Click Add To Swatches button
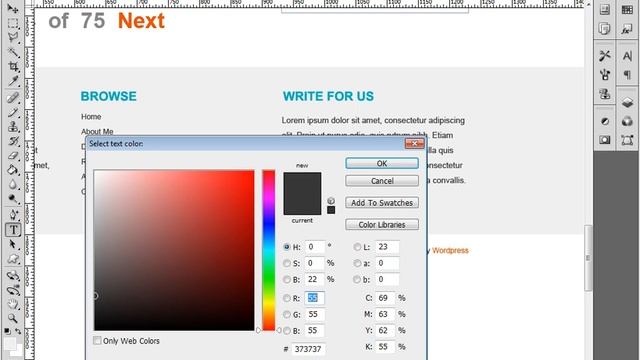The image size is (640, 360). pos(382,203)
